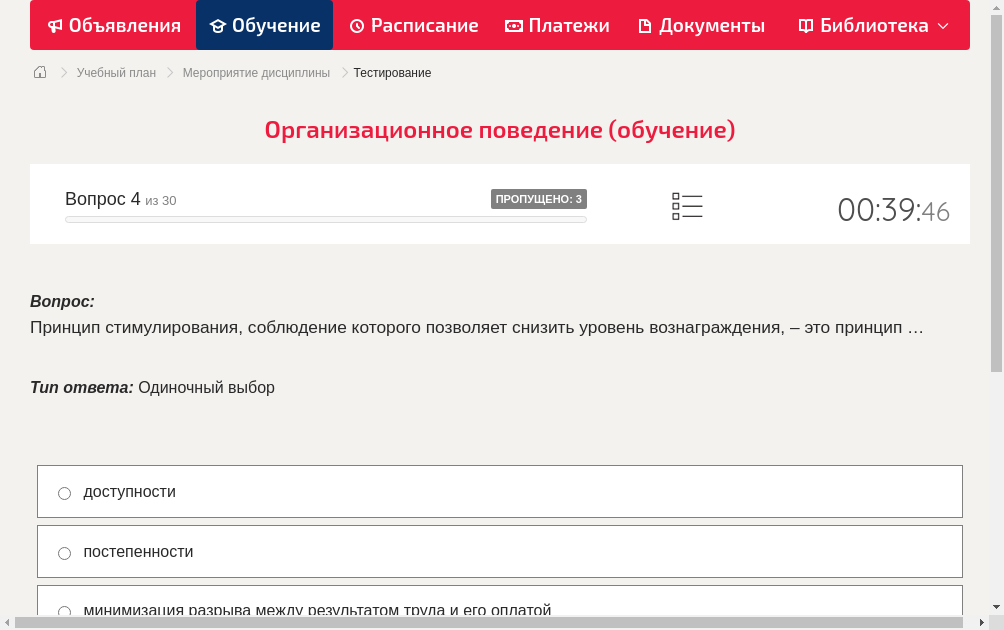1004x630 pixels.
Task: Select the graduation cap Обучение icon
Action: pyautogui.click(x=219, y=25)
